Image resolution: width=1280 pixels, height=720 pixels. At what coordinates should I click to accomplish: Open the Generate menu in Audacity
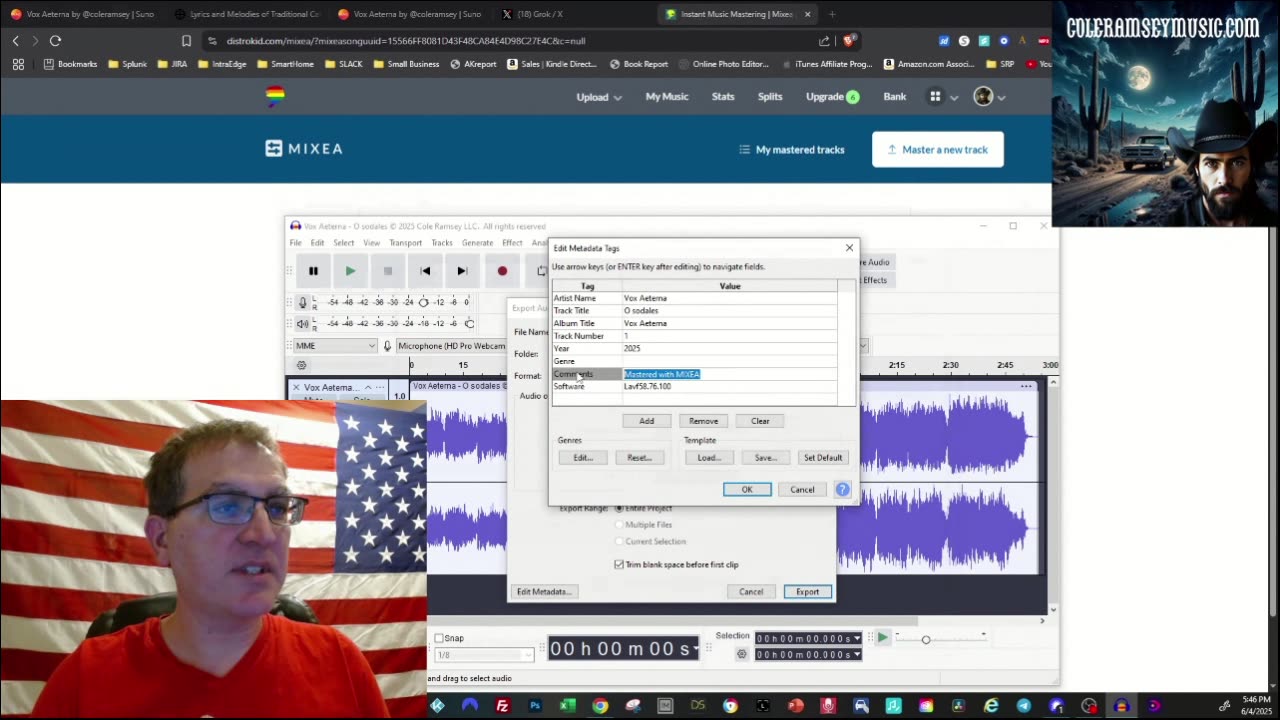[x=477, y=243]
